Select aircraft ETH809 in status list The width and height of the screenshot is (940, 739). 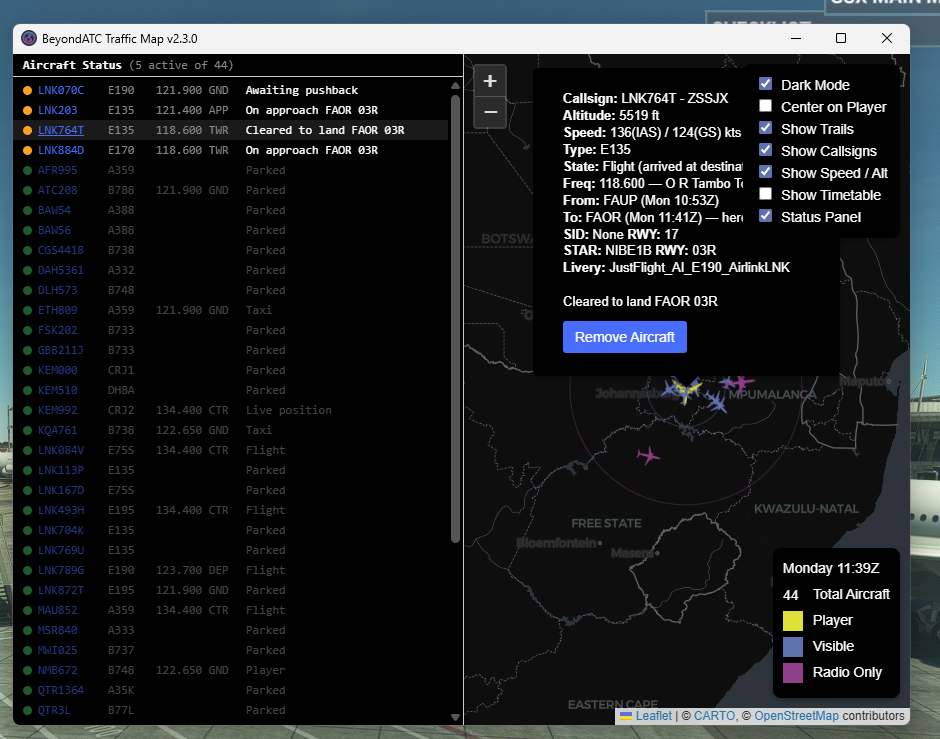coord(58,310)
